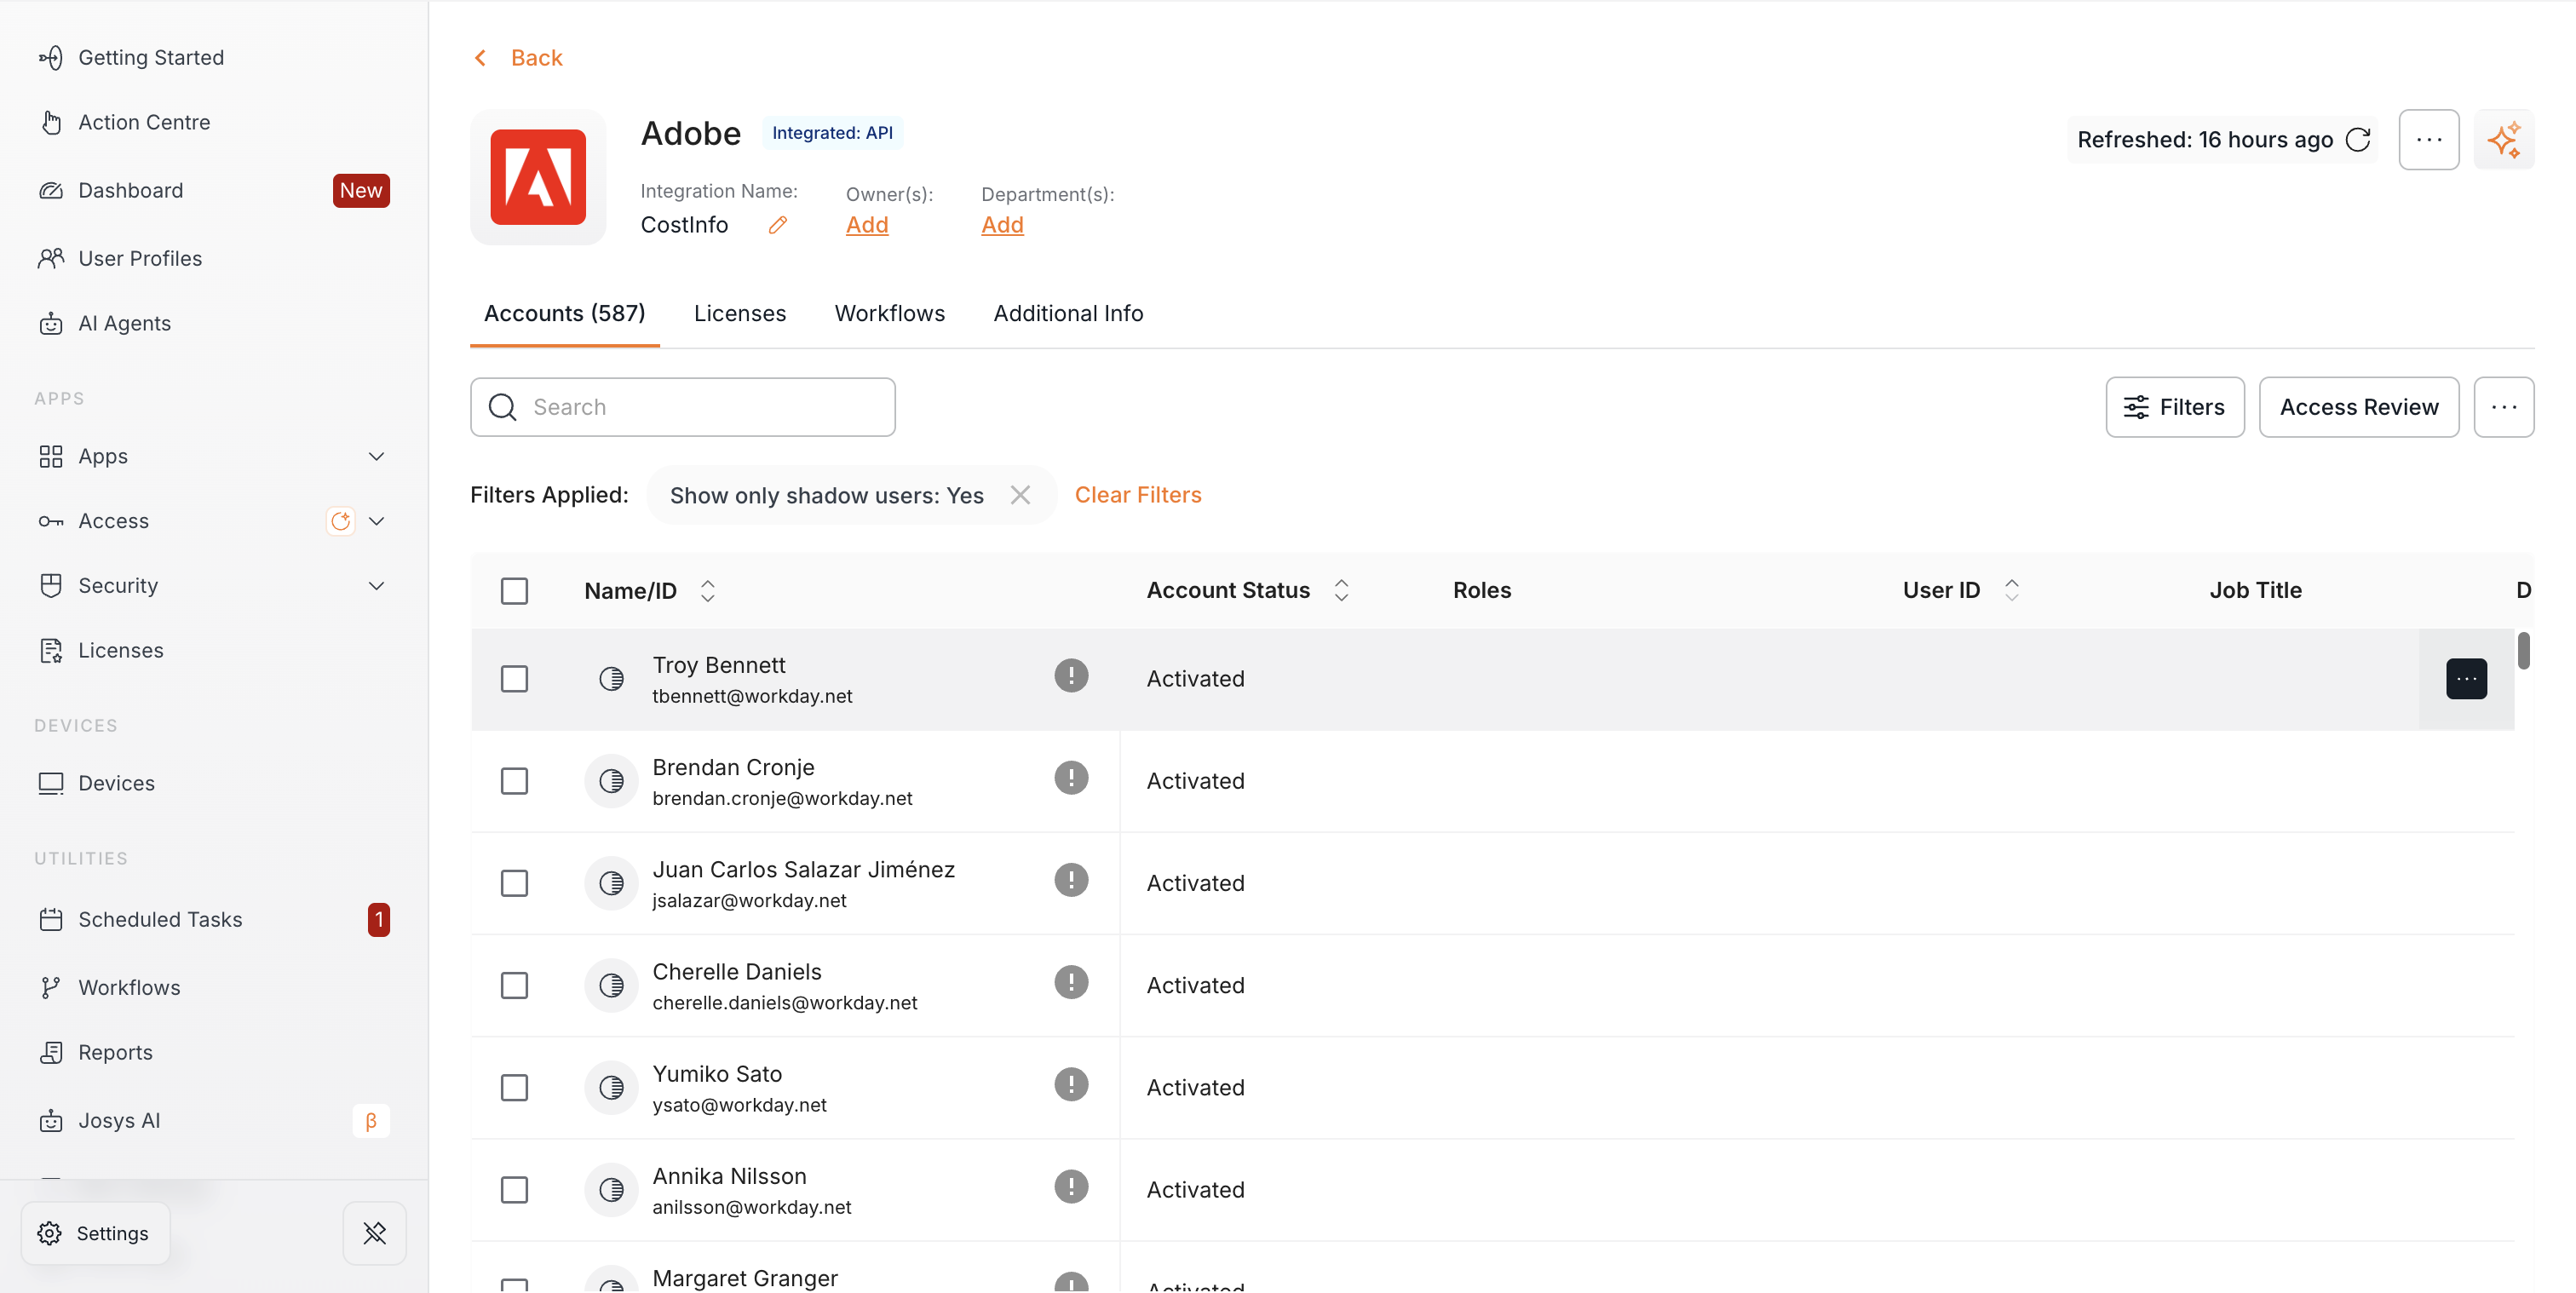This screenshot has height=1293, width=2576.
Task: Select Brendan Cronje's checkbox
Action: (514, 781)
